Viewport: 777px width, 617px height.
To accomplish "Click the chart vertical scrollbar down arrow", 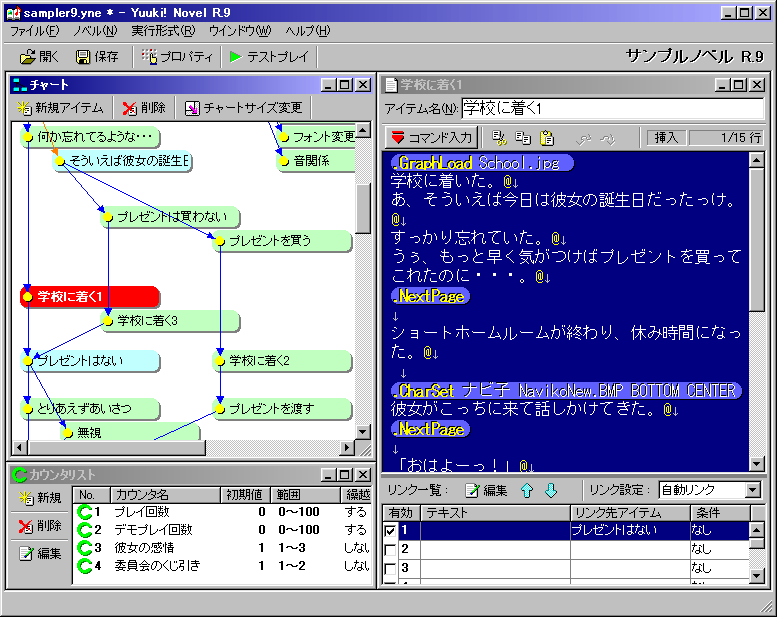I will [x=363, y=431].
